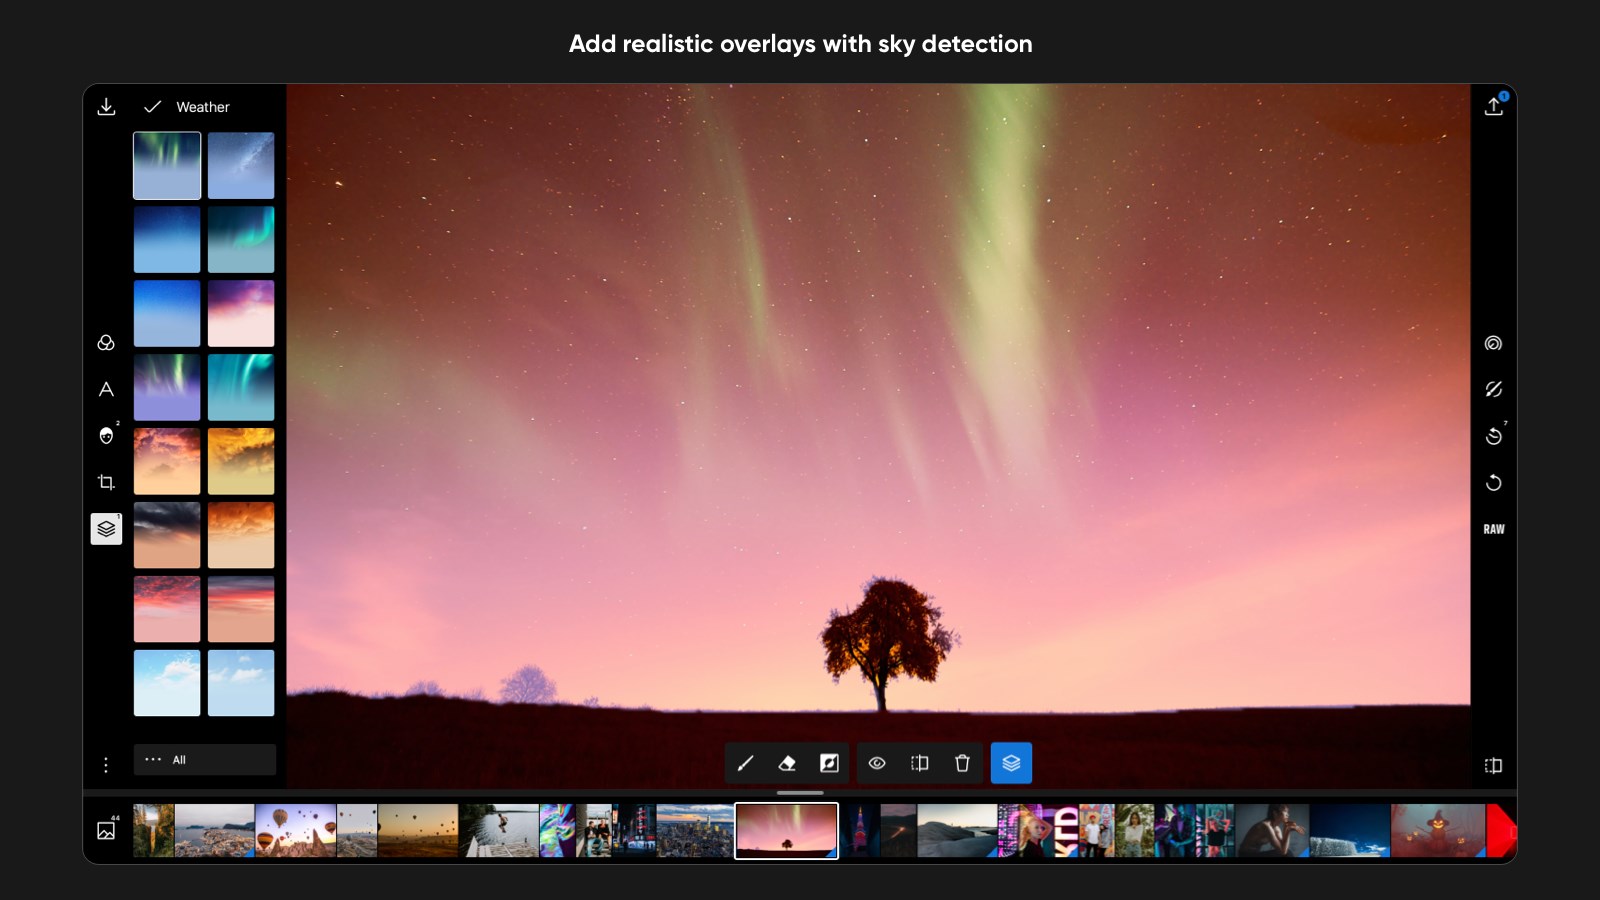The image size is (1600, 900).
Task: Expand the Weather category header
Action: (202, 107)
